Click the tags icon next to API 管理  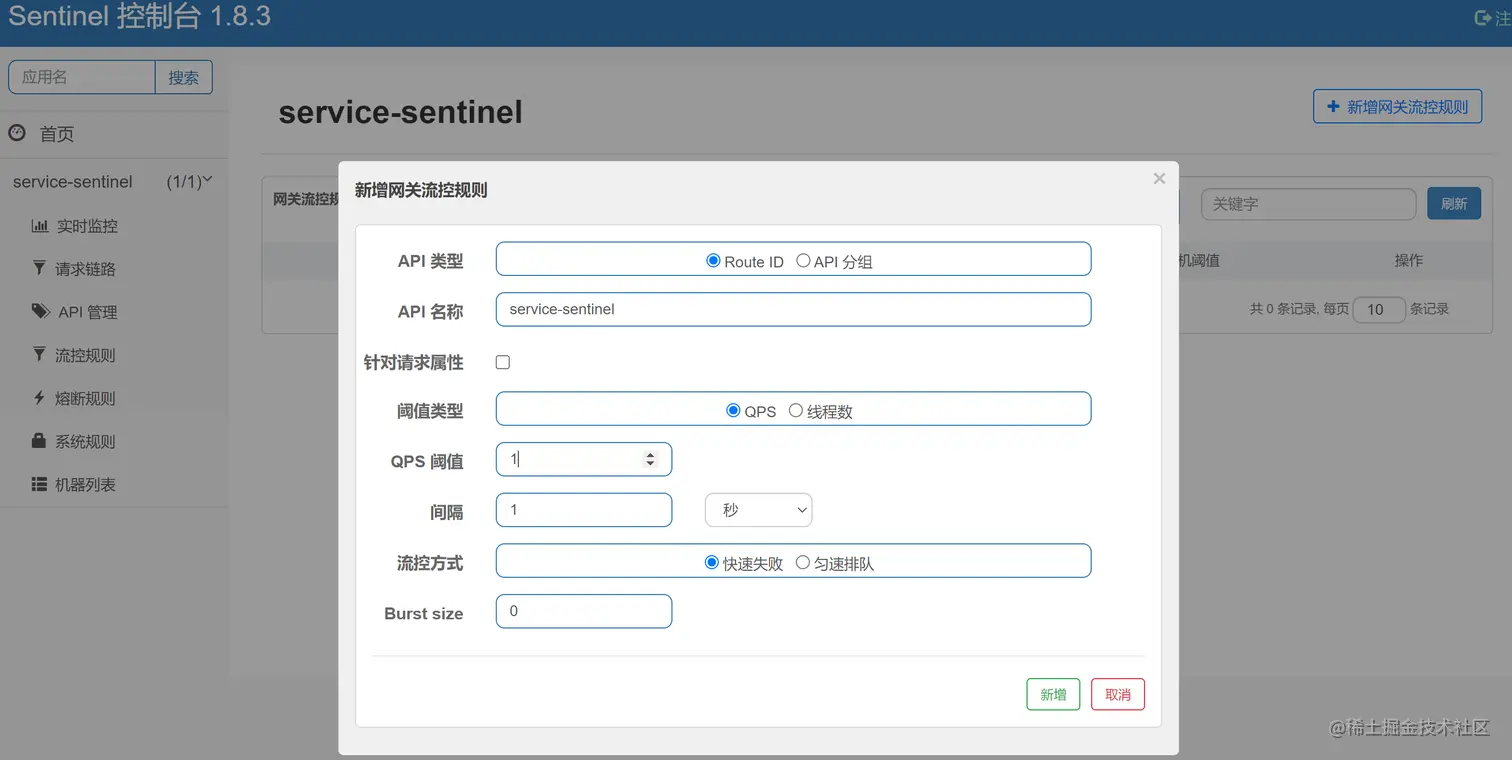pyautogui.click(x=41, y=311)
